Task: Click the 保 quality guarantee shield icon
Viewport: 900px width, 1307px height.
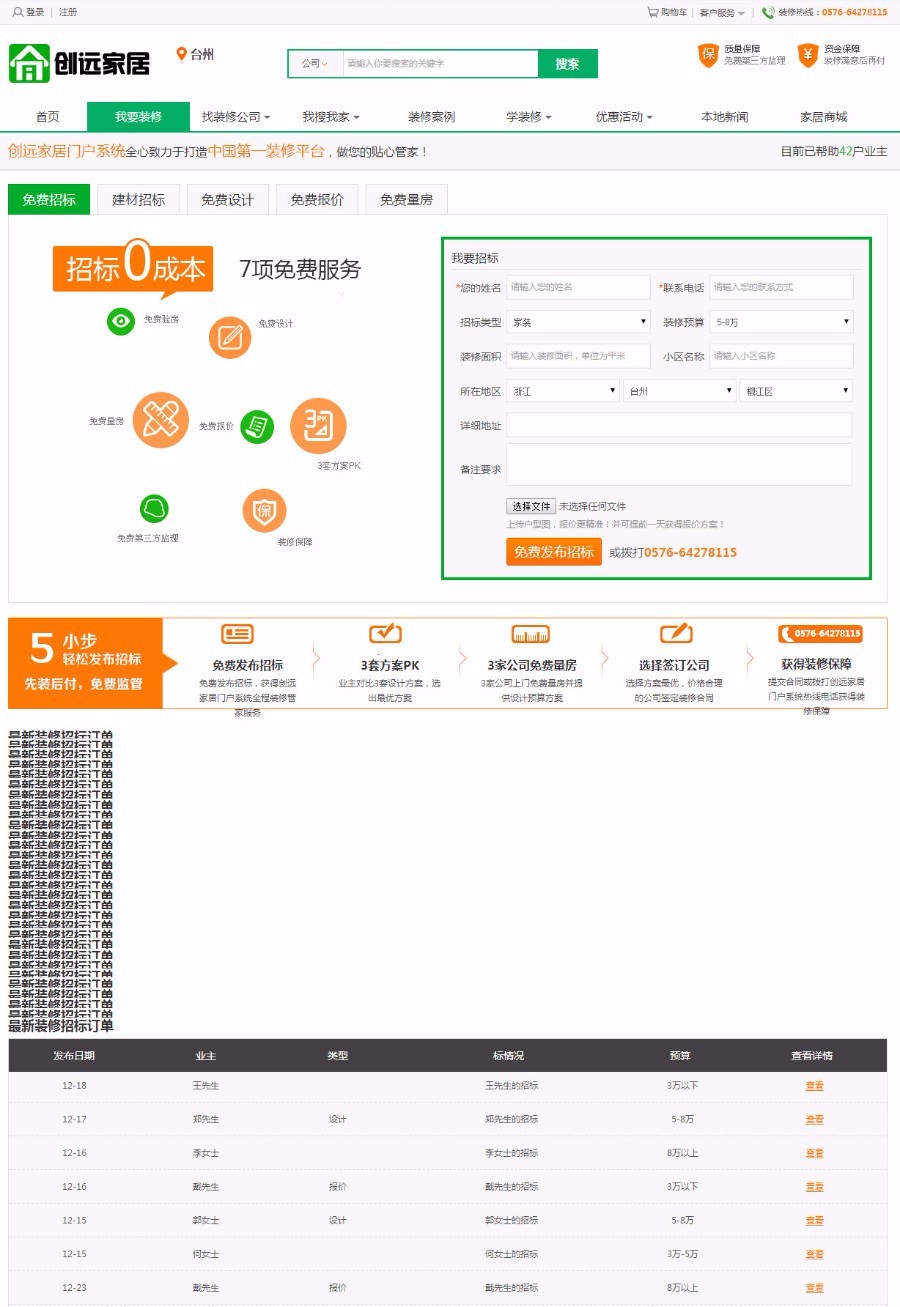Action: (x=709, y=57)
